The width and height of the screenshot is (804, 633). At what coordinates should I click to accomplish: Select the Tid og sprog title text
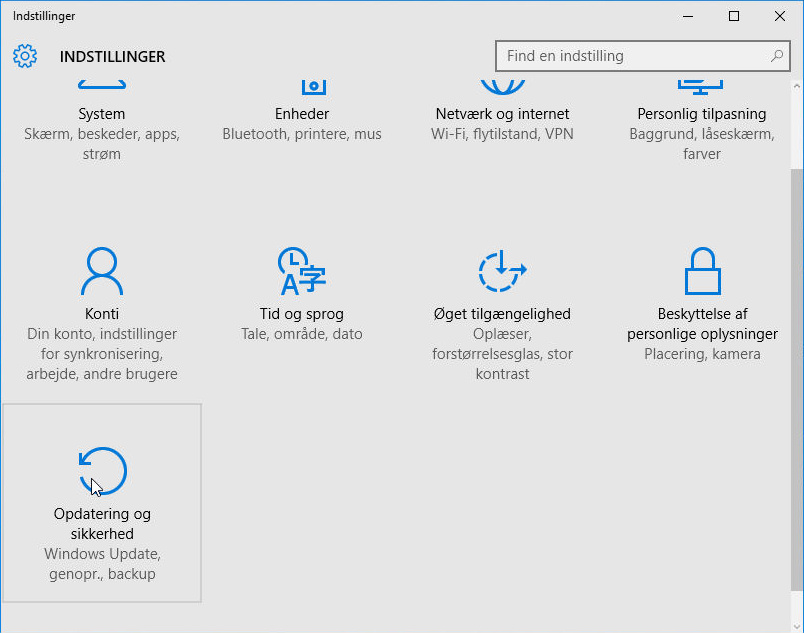[301, 314]
